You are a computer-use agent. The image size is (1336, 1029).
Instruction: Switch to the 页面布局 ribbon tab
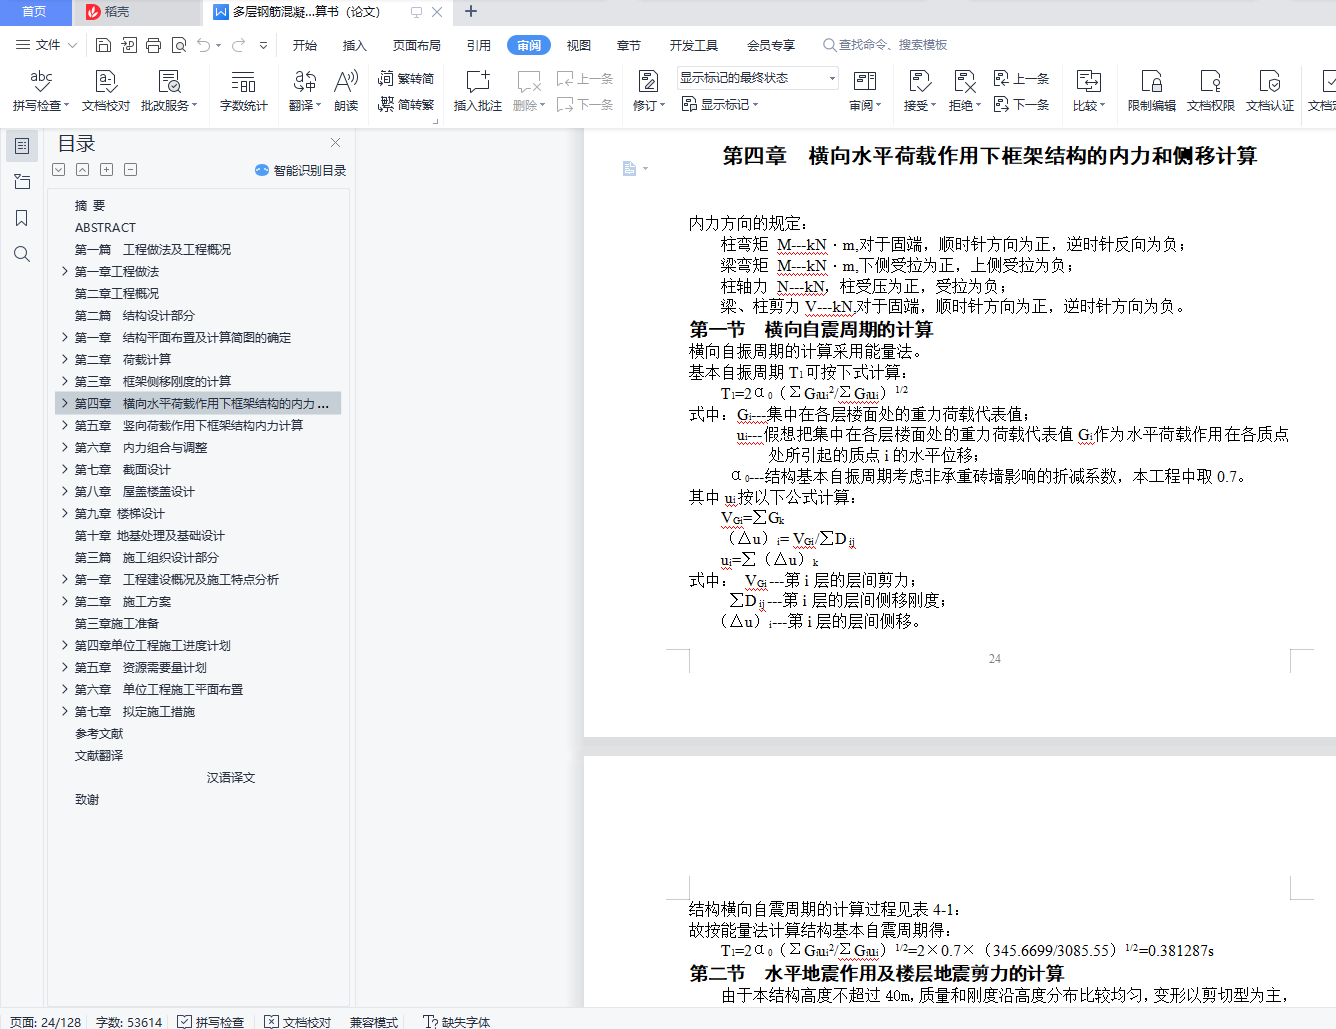tap(417, 45)
